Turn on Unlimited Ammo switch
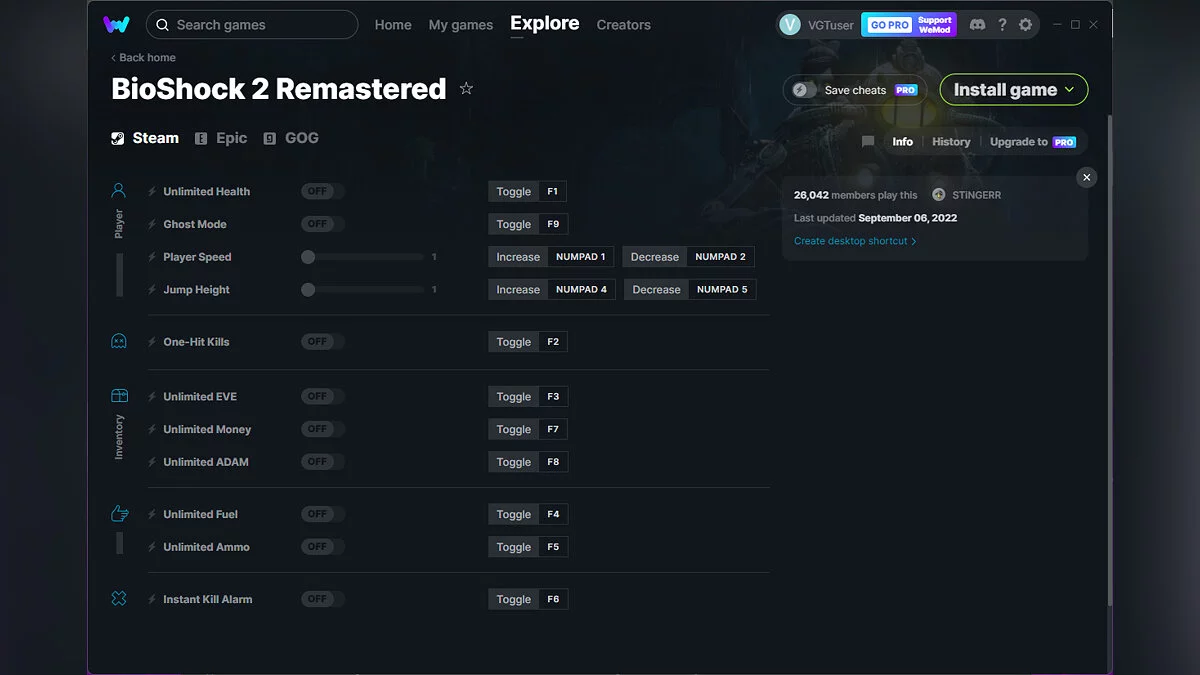Image resolution: width=1200 pixels, height=675 pixels. (323, 546)
